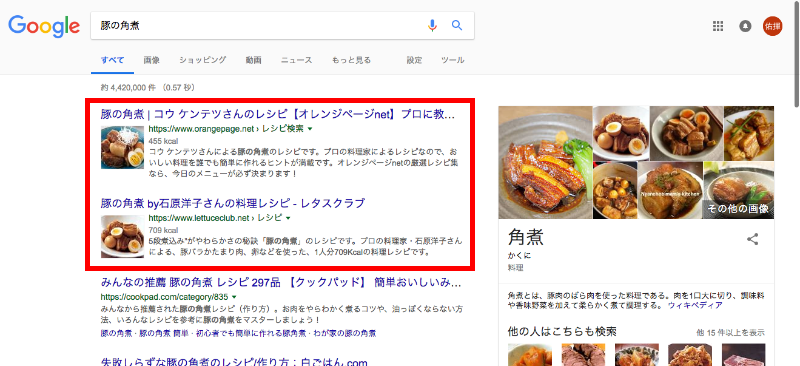Image resolution: width=800 pixels, height=366 pixels.
Task: Switch to the ショッピング tab
Action: 203,60
